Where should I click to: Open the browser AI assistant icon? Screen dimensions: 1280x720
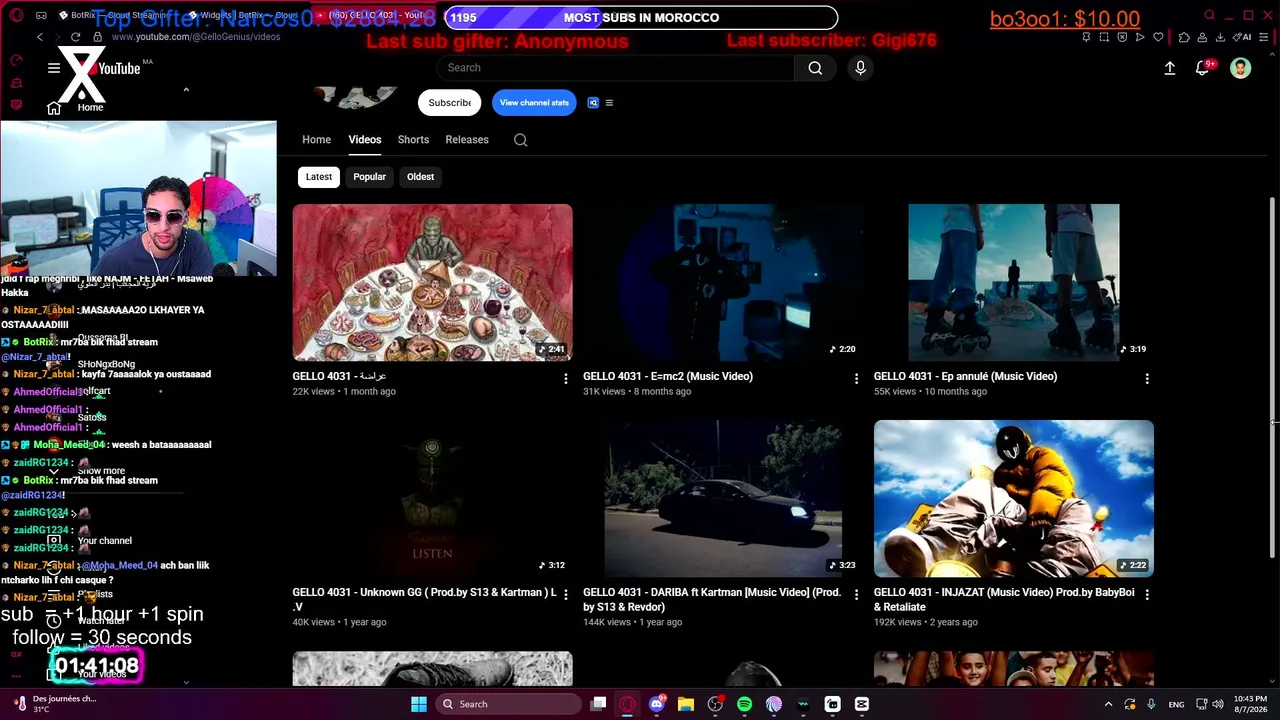point(1243,37)
